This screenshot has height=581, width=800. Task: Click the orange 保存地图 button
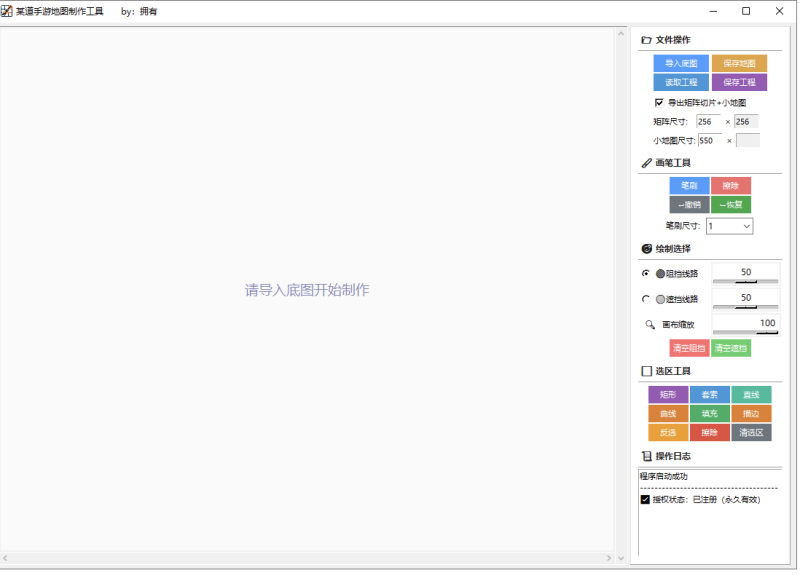[739, 63]
